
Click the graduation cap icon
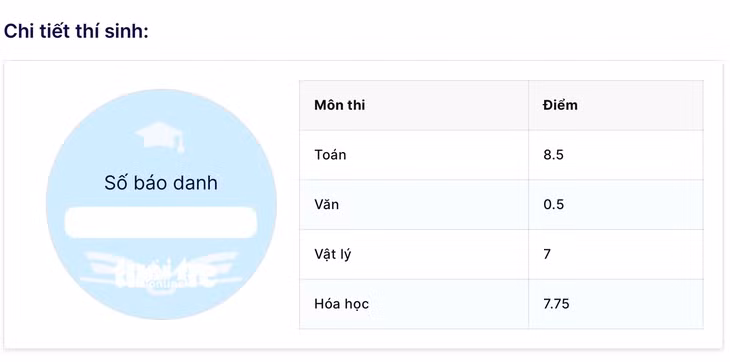point(159,136)
